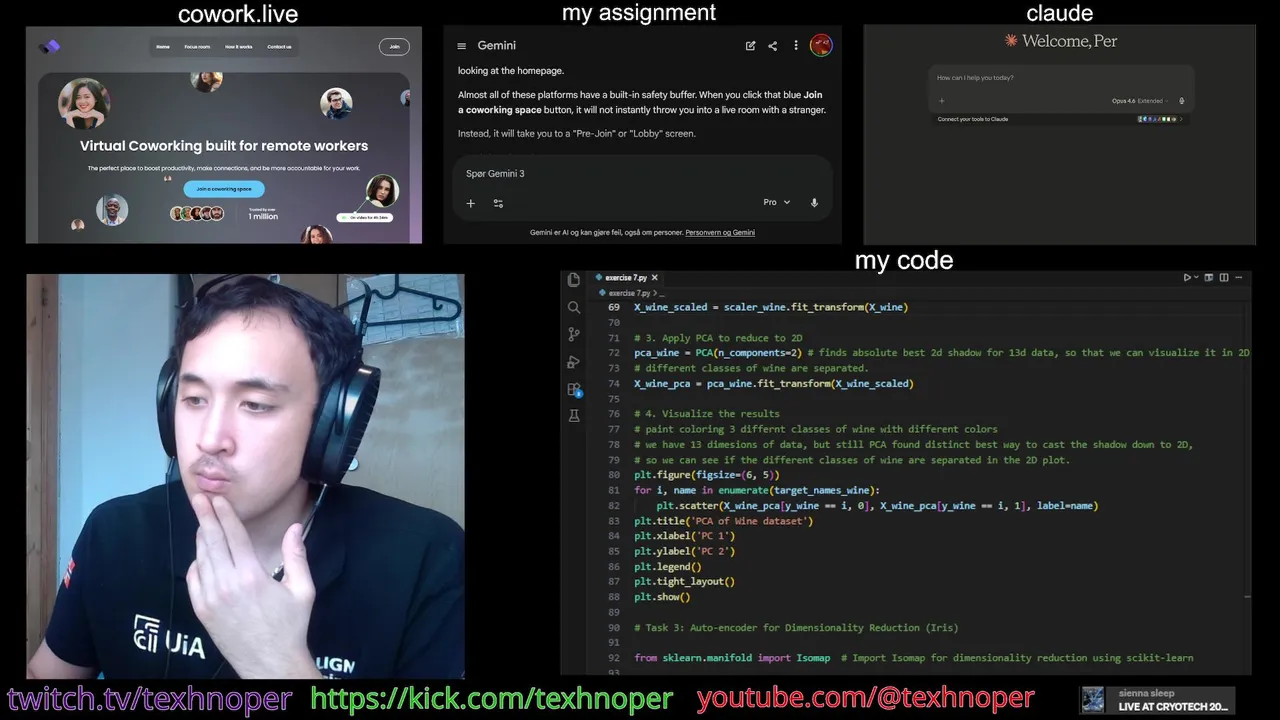
Task: Select the exercise 7.py editor tab
Action: coord(626,278)
